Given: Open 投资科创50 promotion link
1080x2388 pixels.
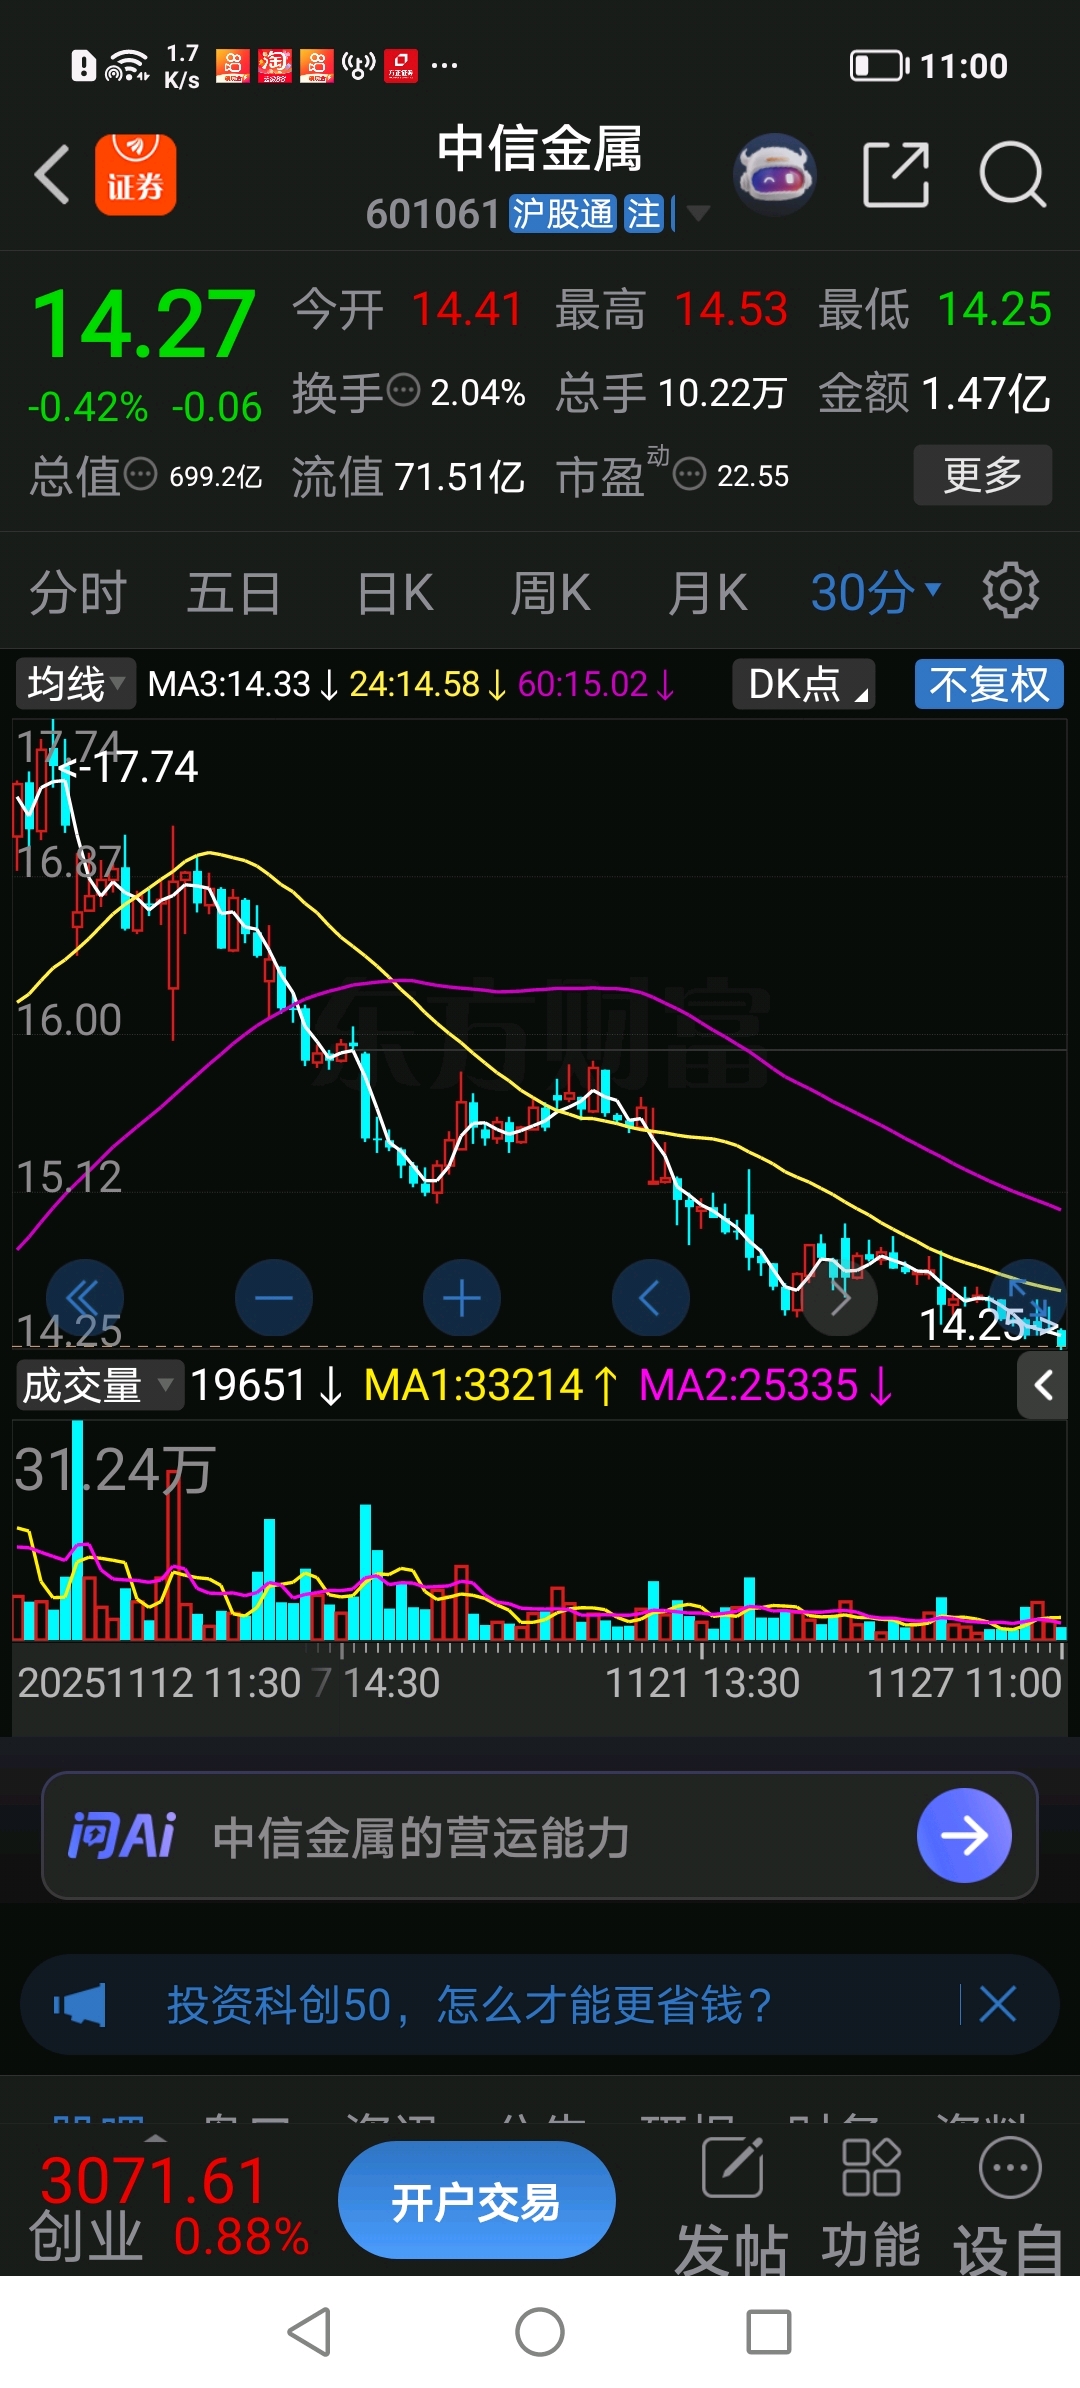Looking at the screenshot, I should pos(470,2005).
